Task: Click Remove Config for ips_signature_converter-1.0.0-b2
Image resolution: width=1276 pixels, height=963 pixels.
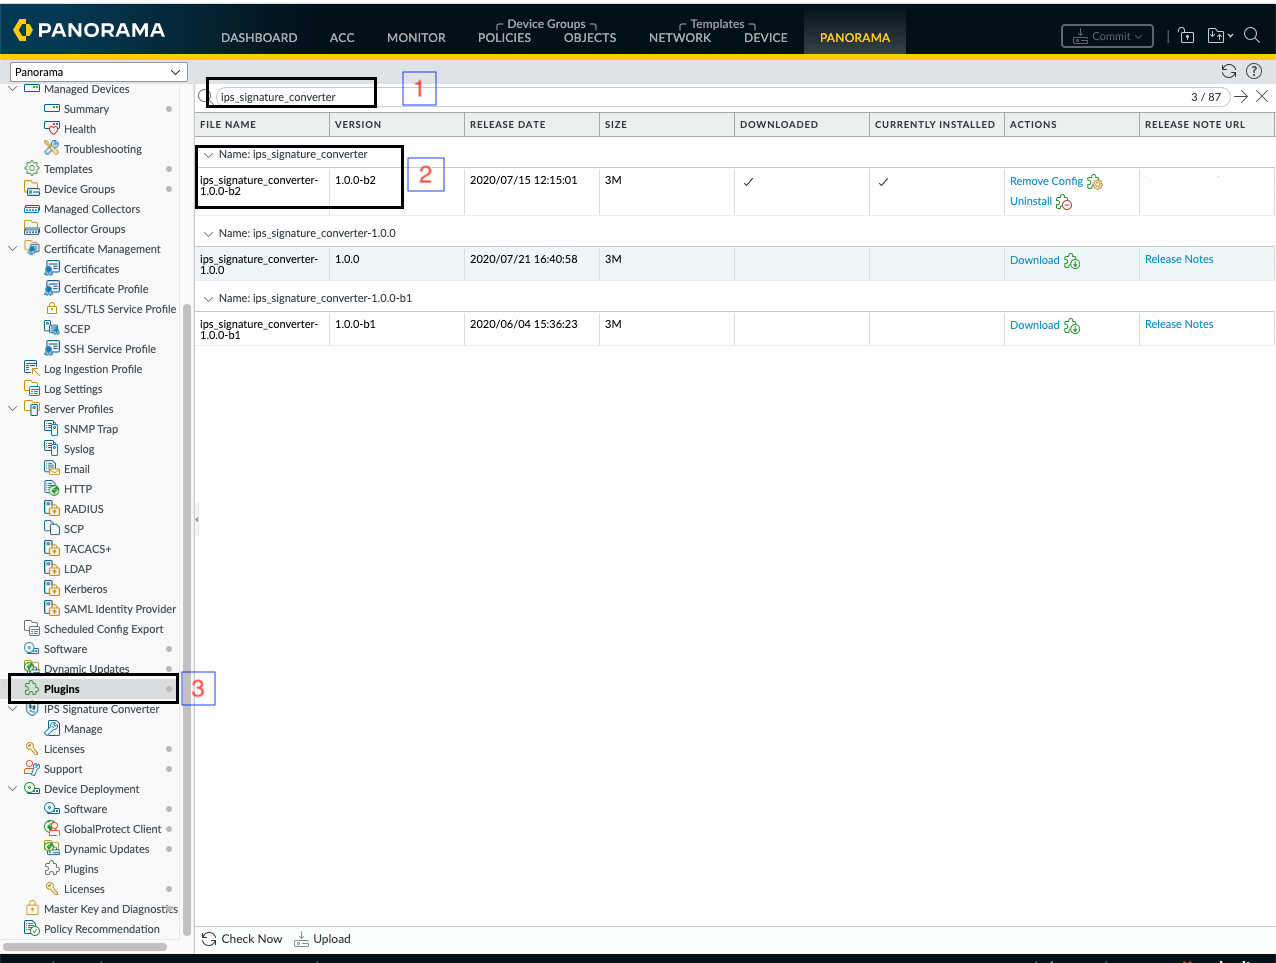Action: 1046,182
